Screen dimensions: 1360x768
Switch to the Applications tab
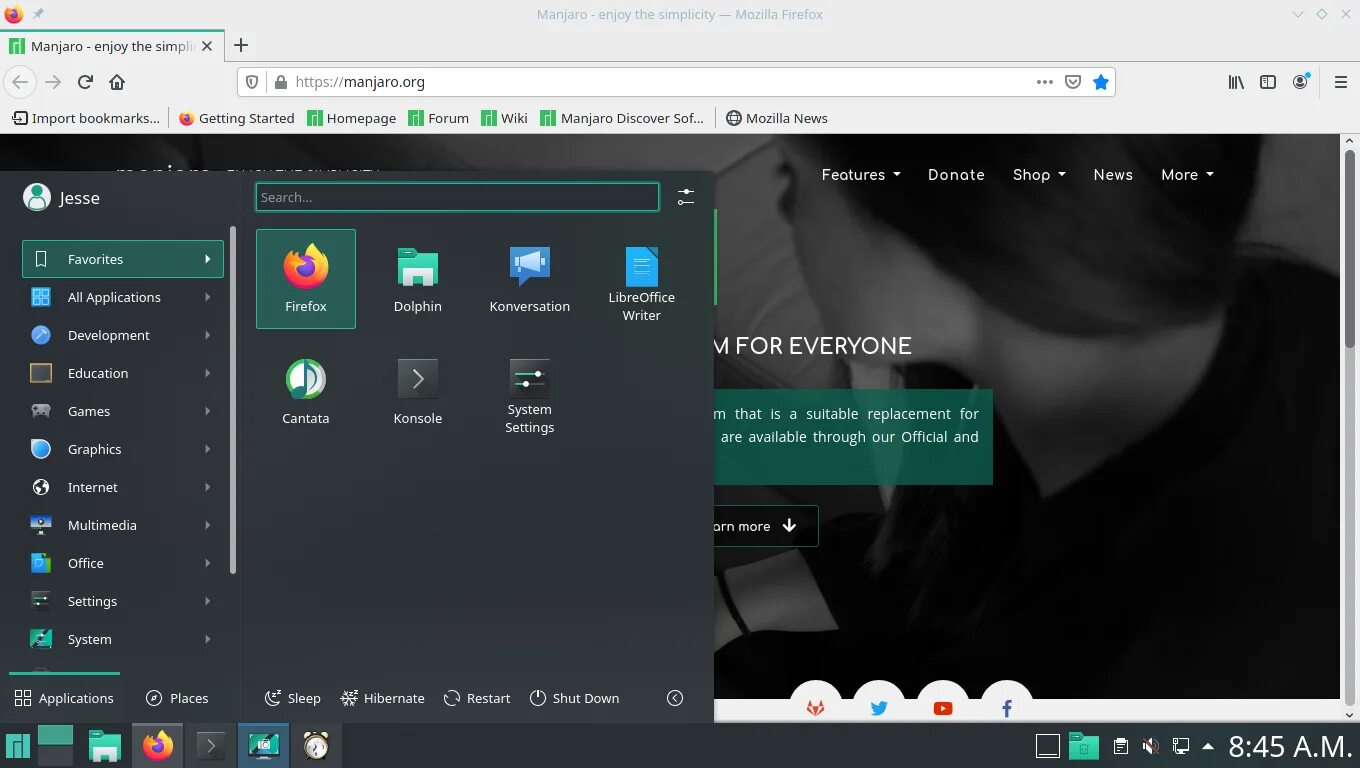64,698
